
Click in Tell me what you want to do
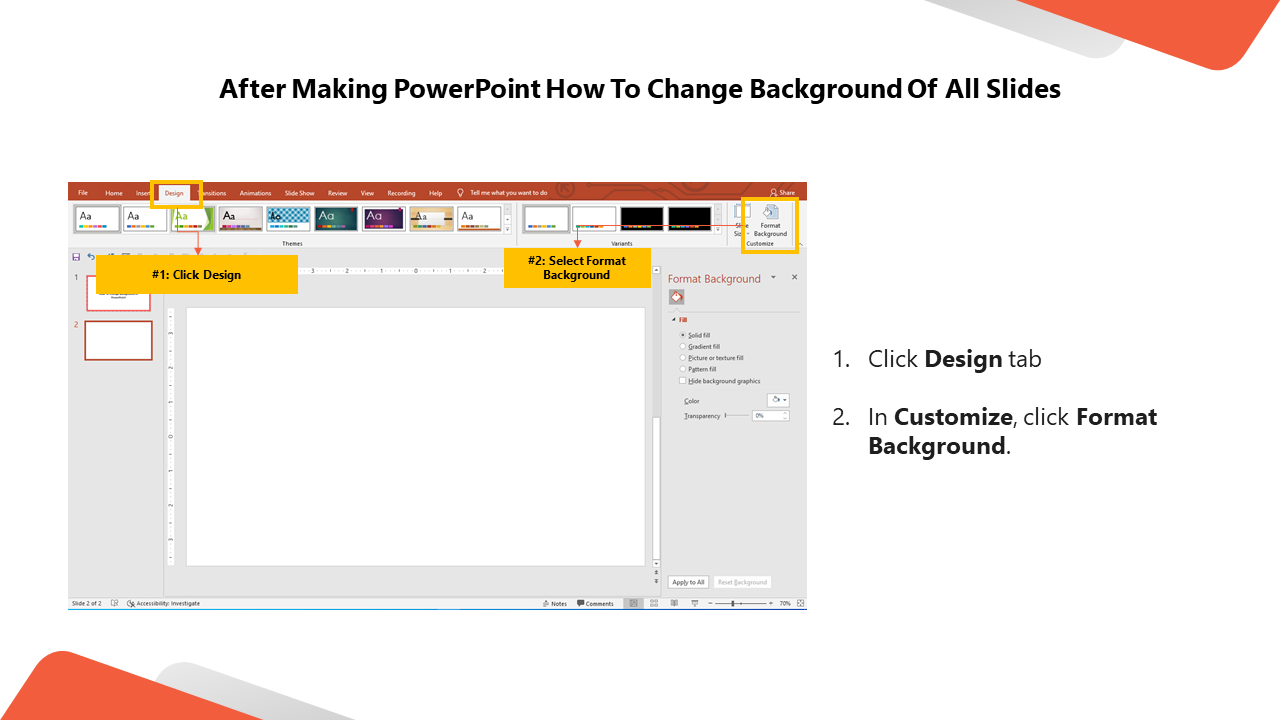[x=509, y=192]
